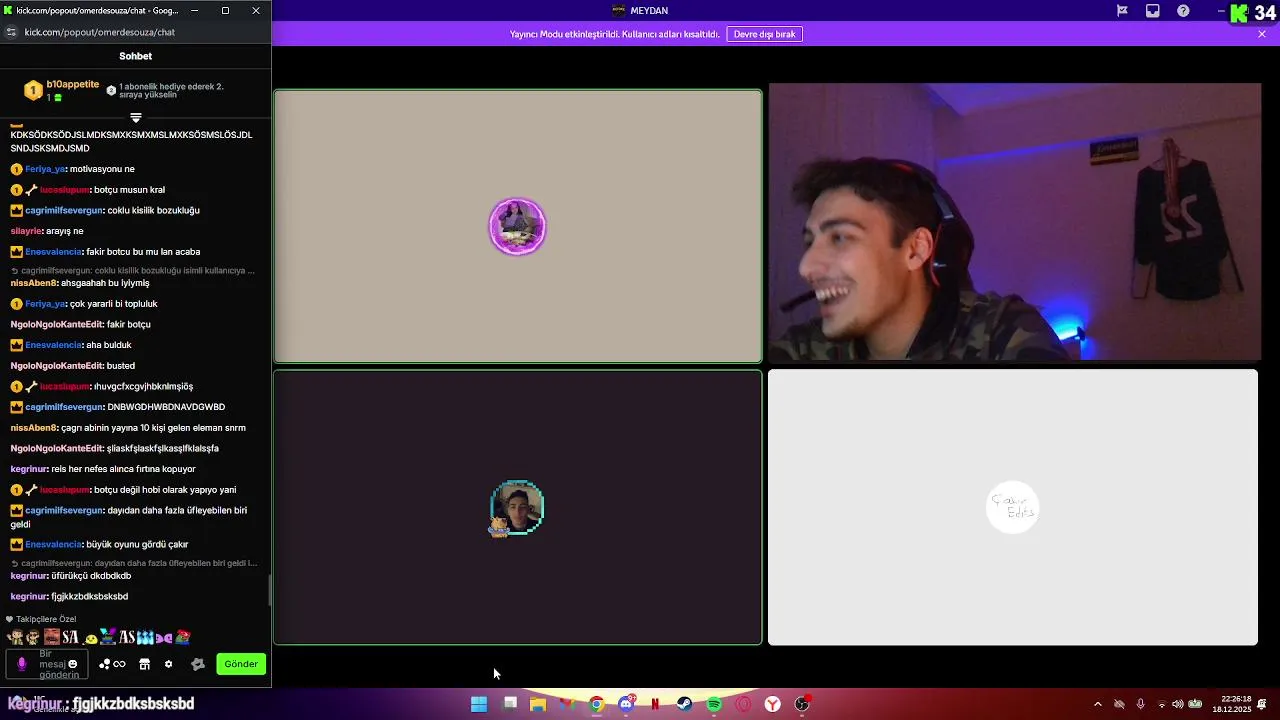1280x720 pixels.
Task: Click the chat scrollbar thumb
Action: pos(270,590)
